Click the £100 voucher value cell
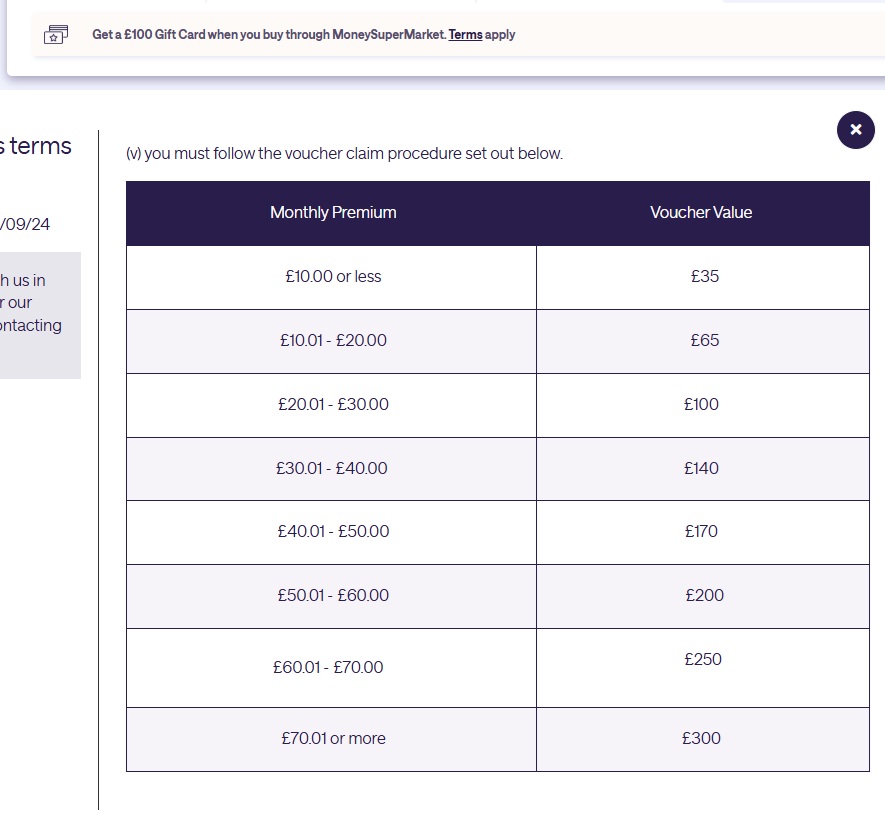 tap(701, 405)
